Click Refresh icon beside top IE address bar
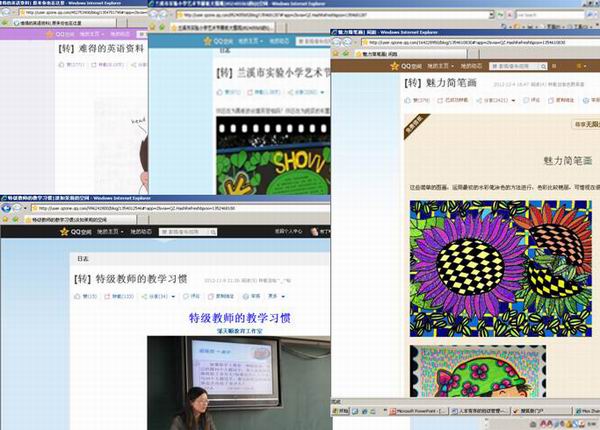Viewport: 600px width, 430px height. (501, 15)
